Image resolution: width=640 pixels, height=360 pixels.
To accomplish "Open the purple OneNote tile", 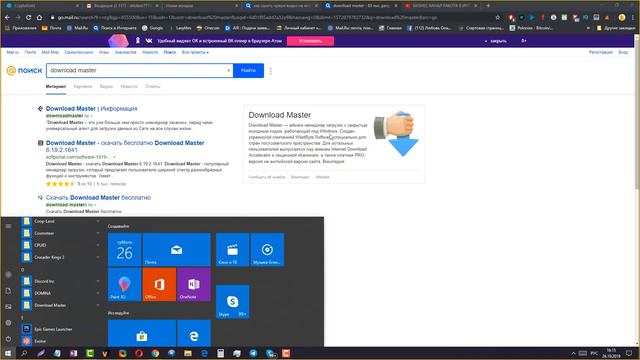I will pyautogui.click(x=194, y=284).
